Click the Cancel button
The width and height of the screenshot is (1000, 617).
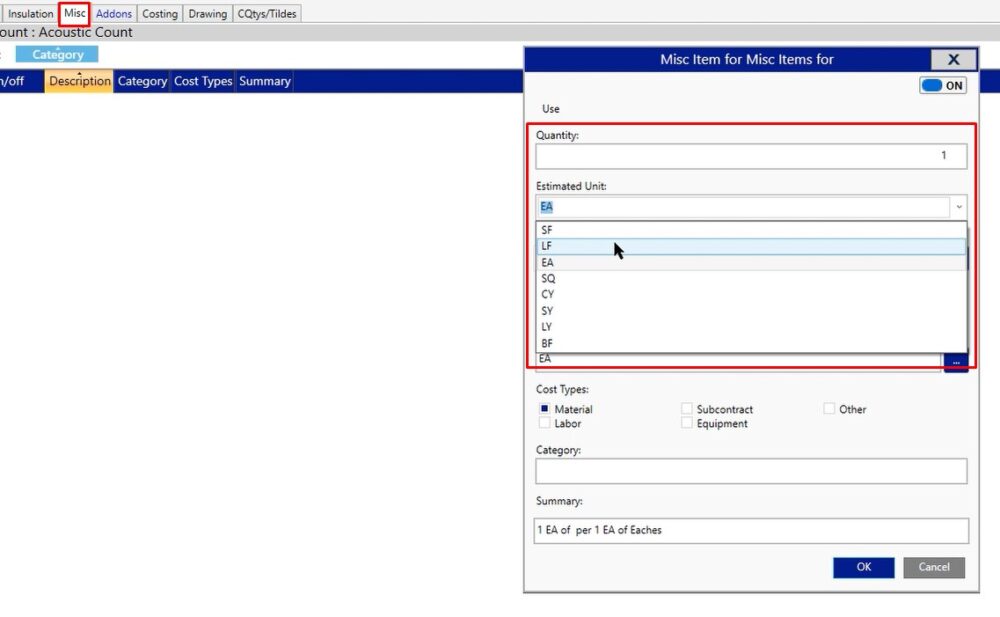point(934,567)
